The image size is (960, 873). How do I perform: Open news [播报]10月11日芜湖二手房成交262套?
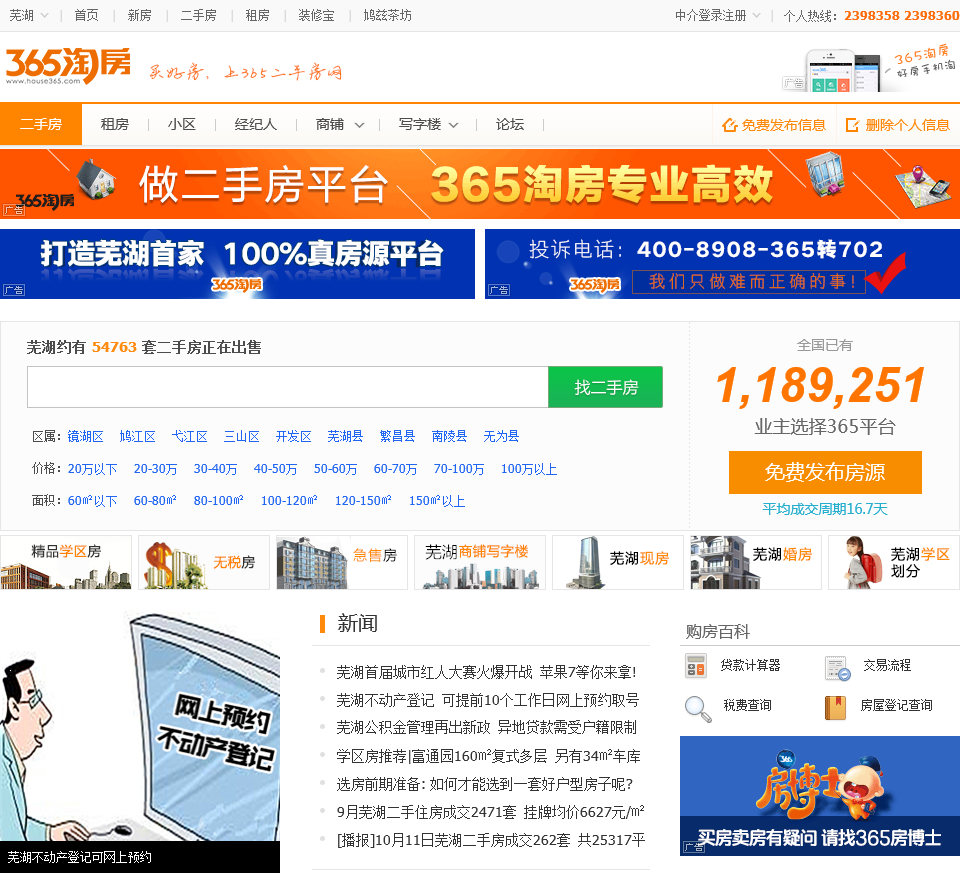tap(490, 840)
